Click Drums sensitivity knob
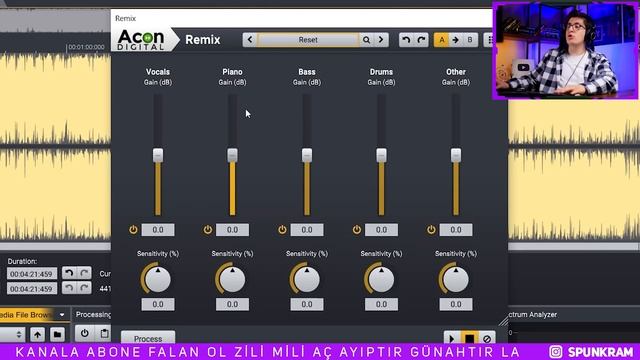The image size is (640, 360). 381,279
